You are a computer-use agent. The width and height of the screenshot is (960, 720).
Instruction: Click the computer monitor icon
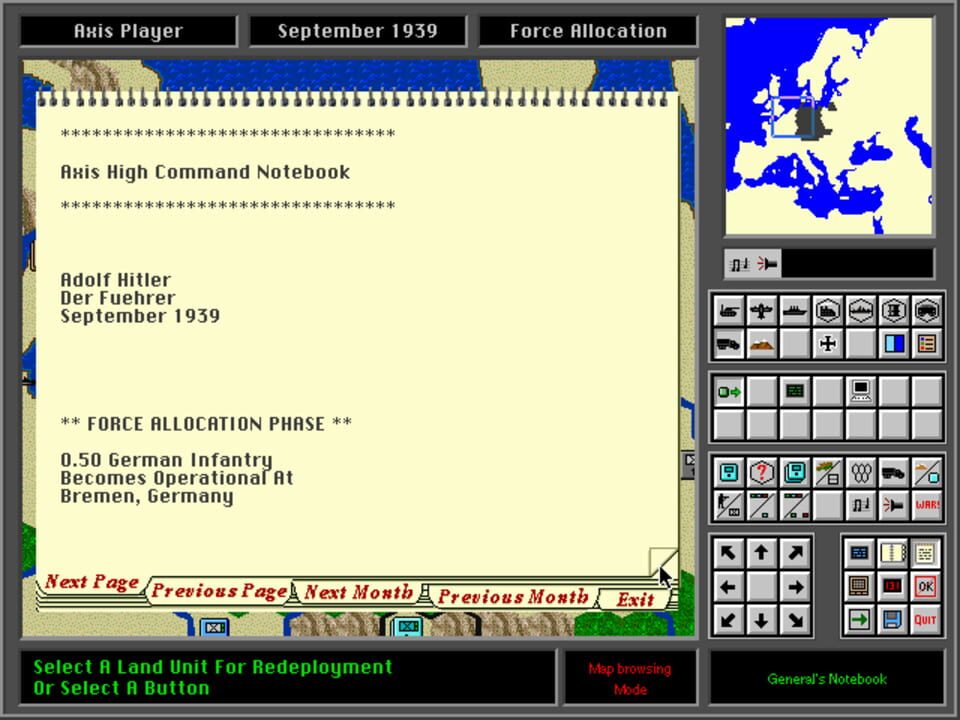point(860,391)
